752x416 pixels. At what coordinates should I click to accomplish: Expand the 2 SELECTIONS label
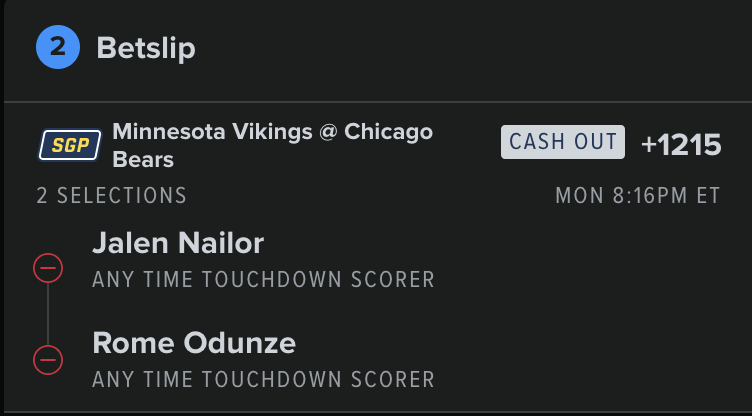coord(112,196)
